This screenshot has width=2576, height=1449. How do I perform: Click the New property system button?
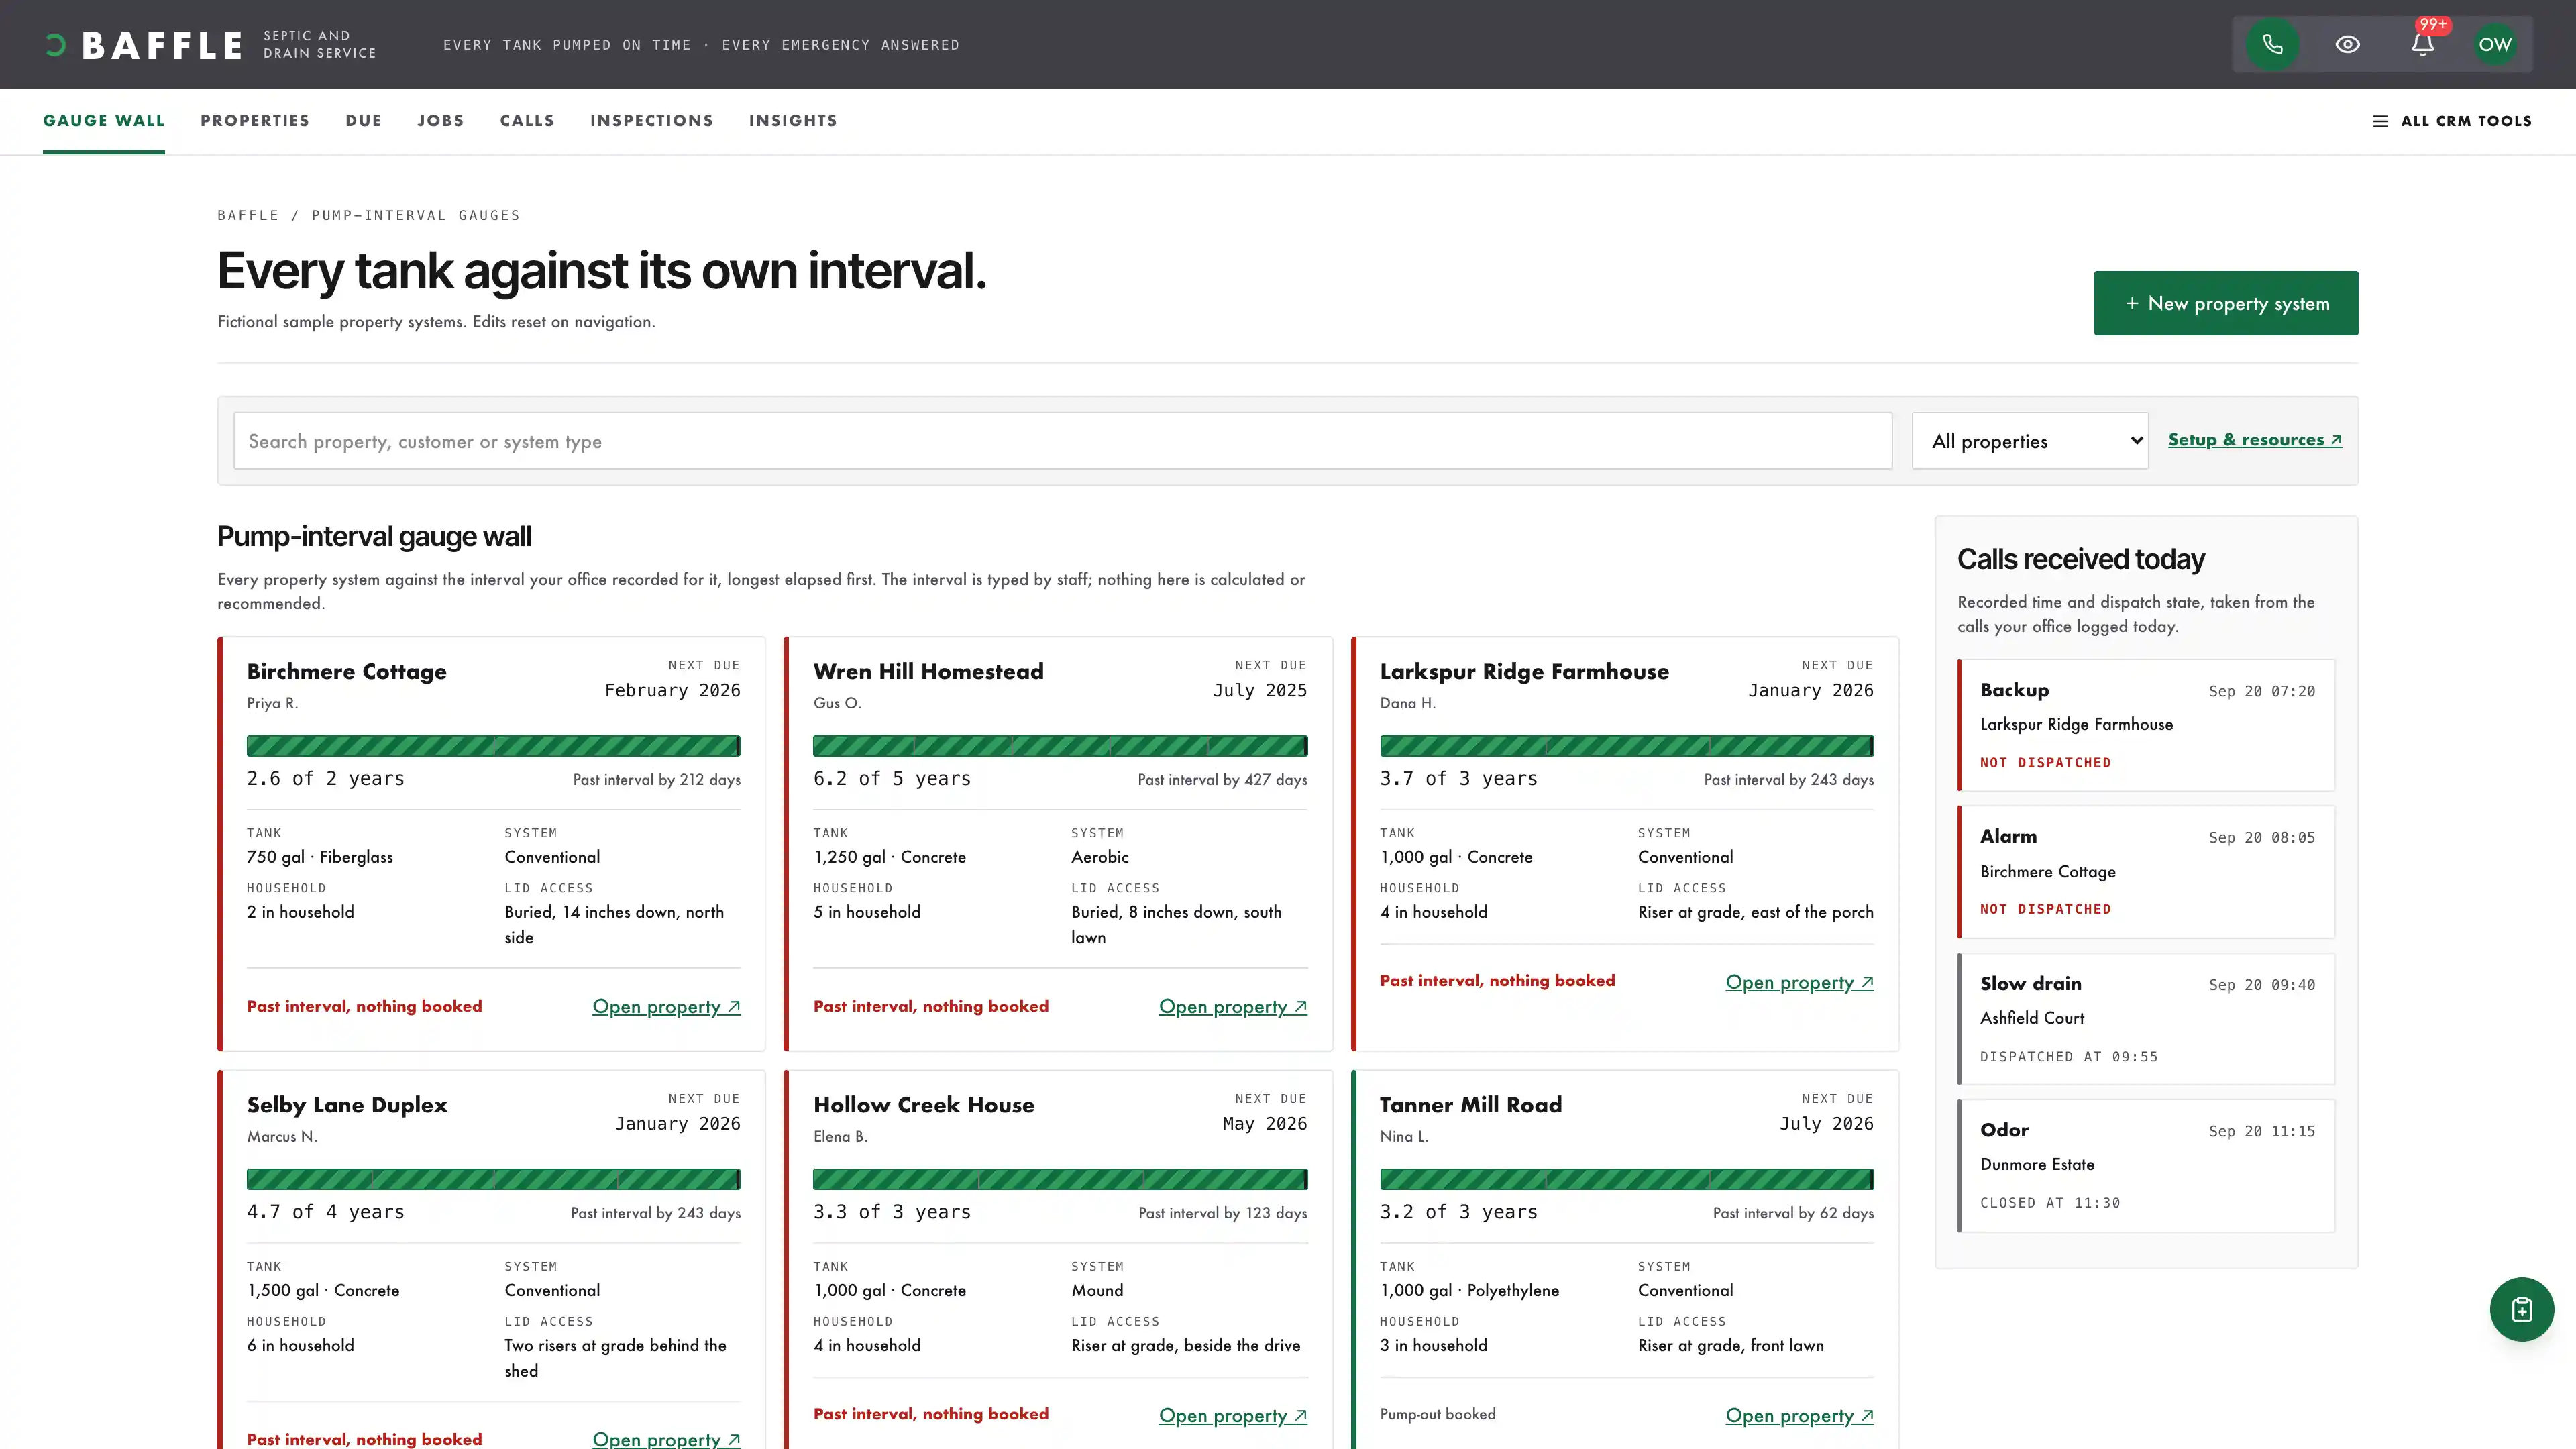tap(2226, 303)
